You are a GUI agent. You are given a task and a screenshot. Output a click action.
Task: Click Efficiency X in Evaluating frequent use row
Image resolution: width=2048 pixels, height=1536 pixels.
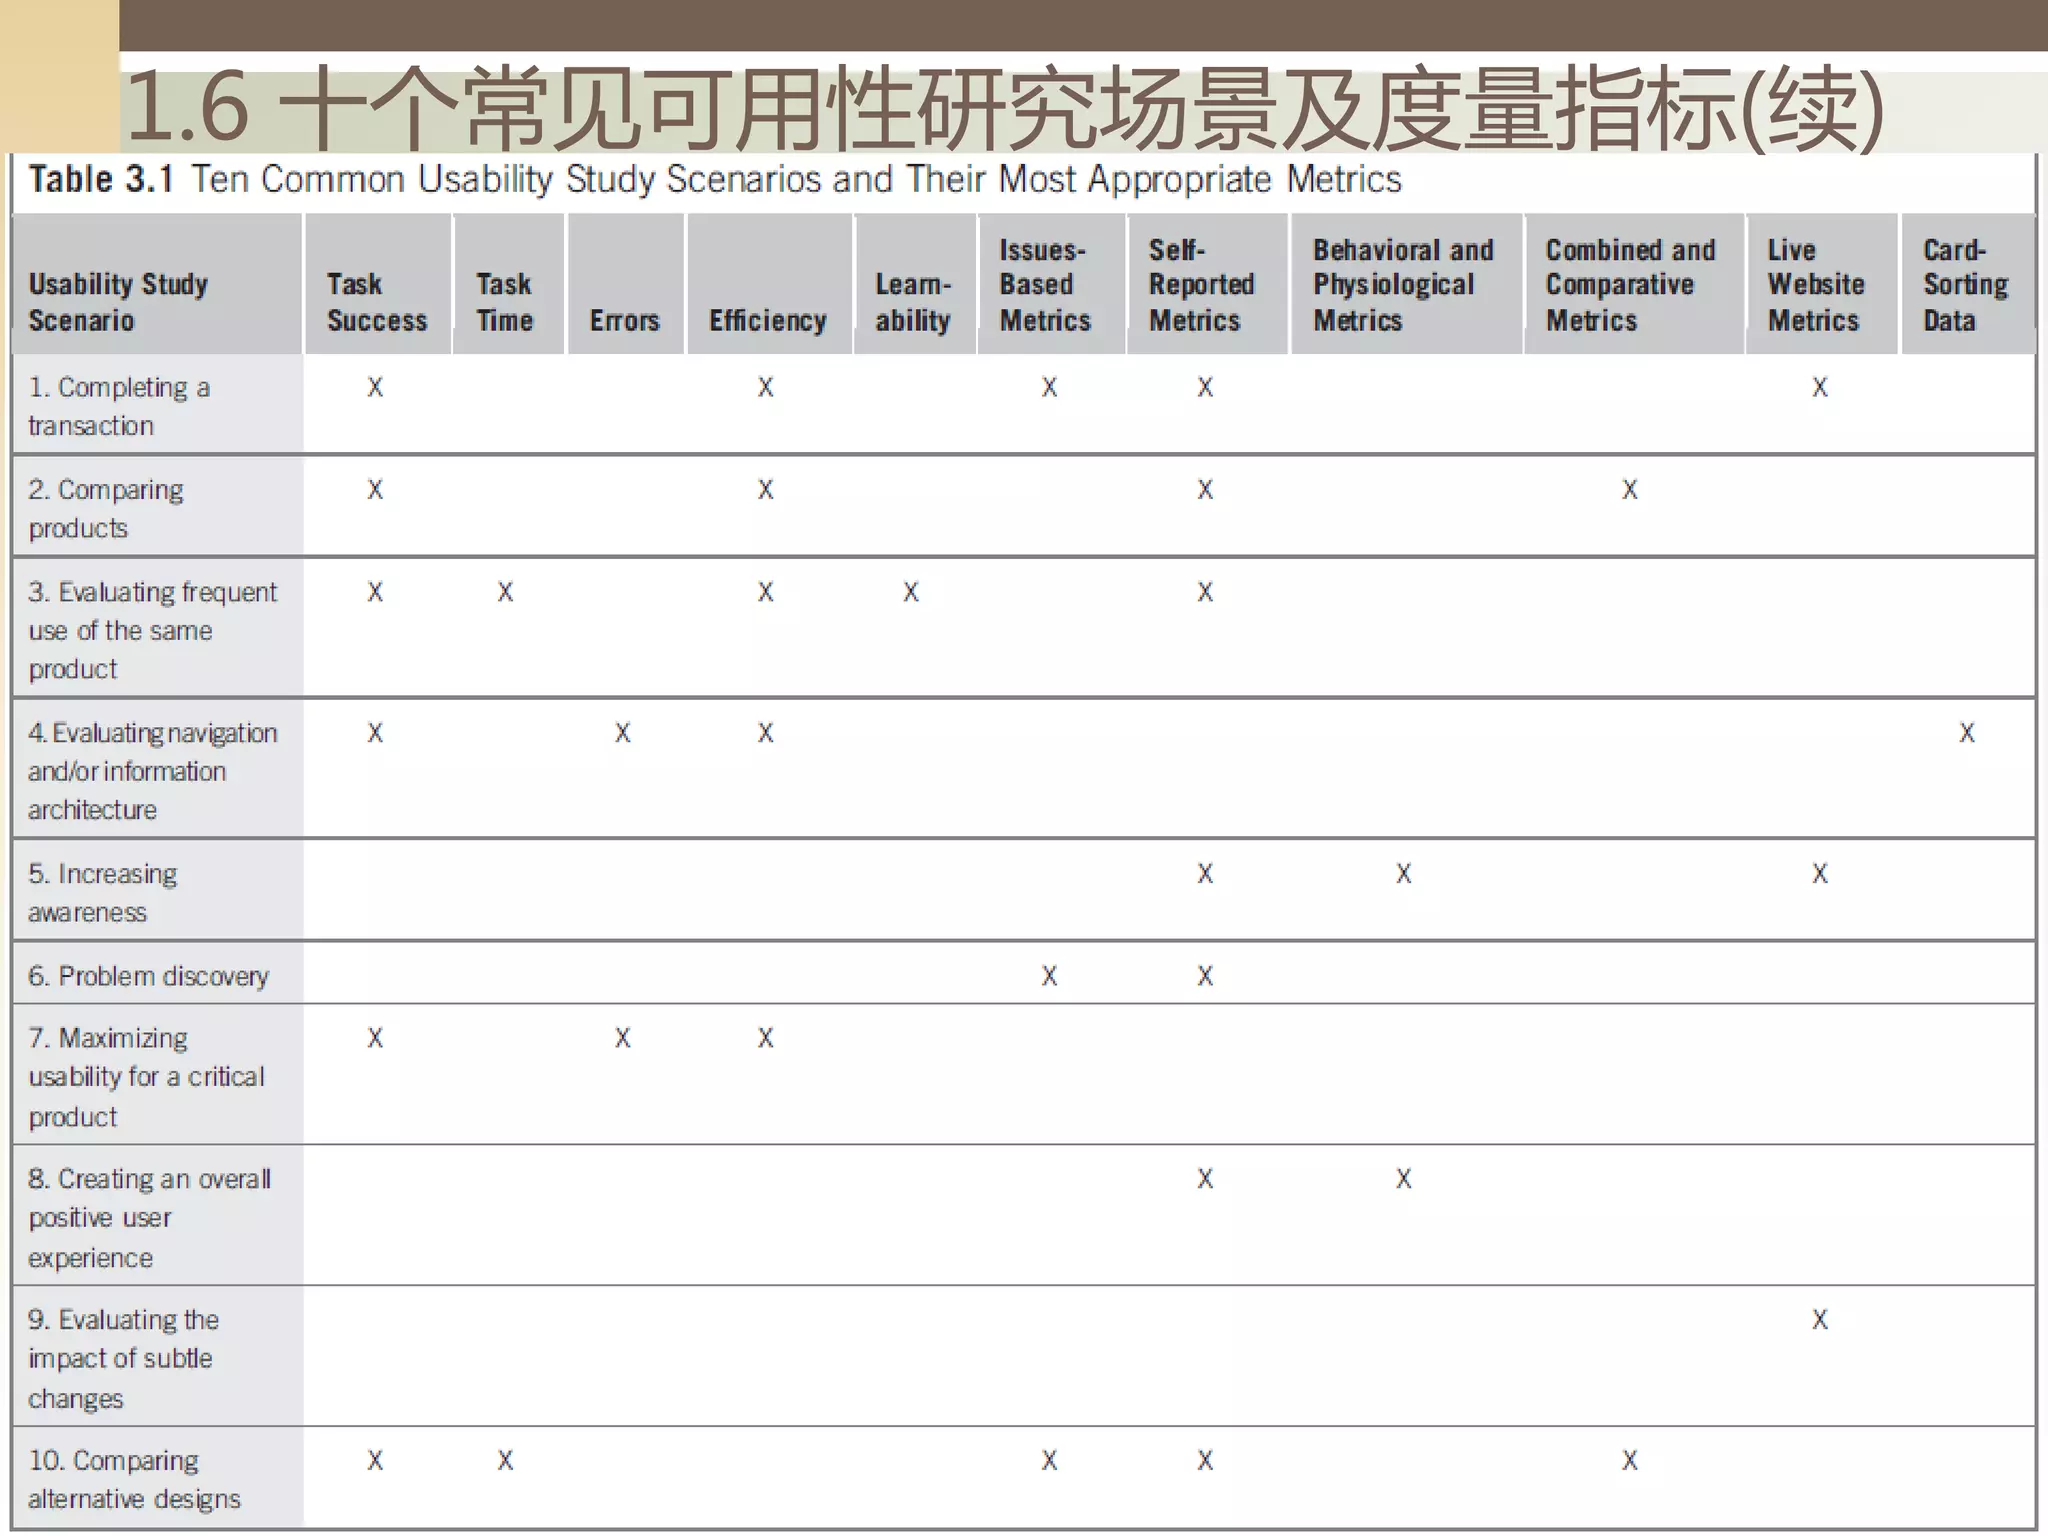point(765,592)
